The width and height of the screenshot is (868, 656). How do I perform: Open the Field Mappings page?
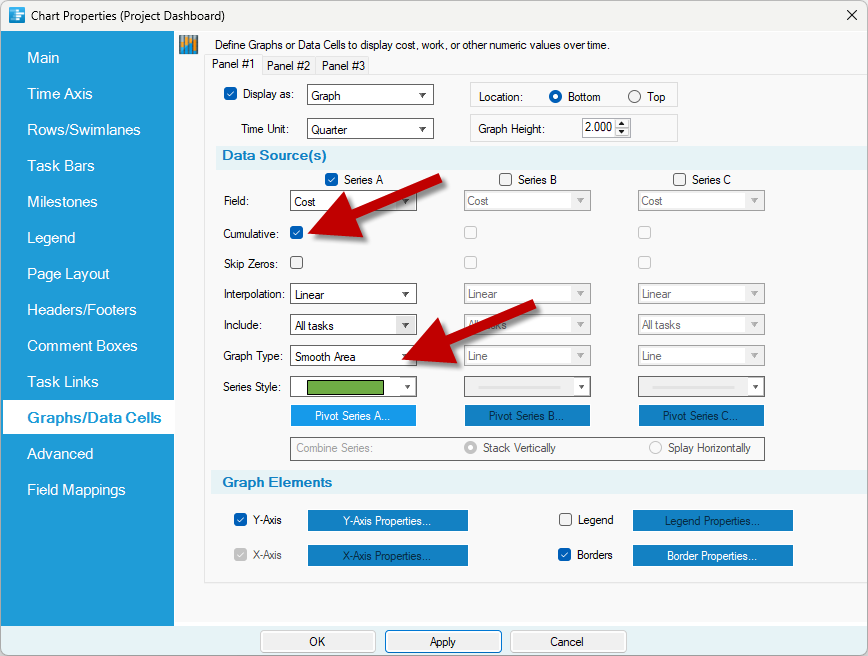click(x=76, y=489)
